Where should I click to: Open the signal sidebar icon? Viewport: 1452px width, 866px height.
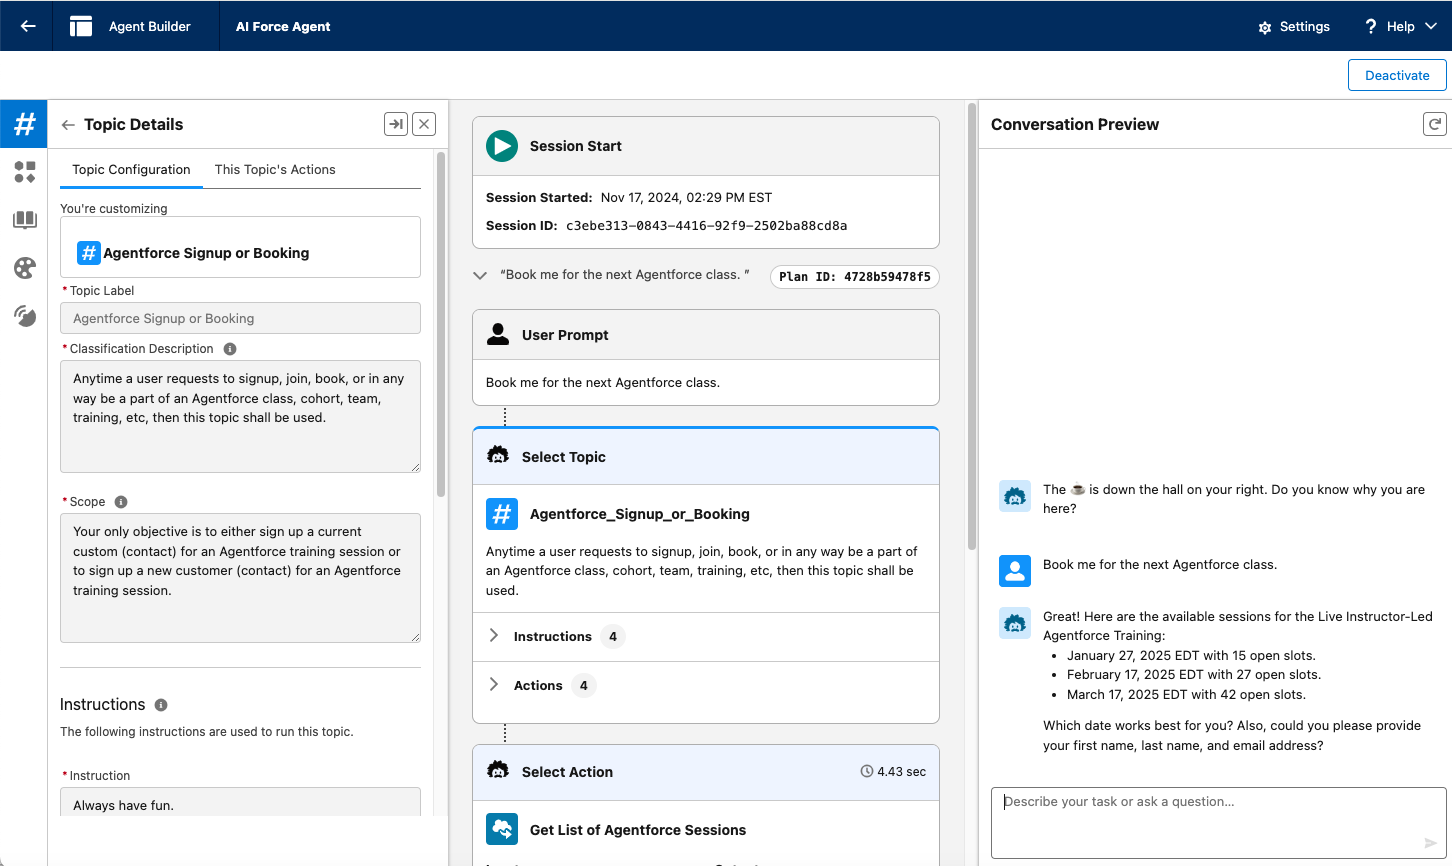[x=24, y=316]
